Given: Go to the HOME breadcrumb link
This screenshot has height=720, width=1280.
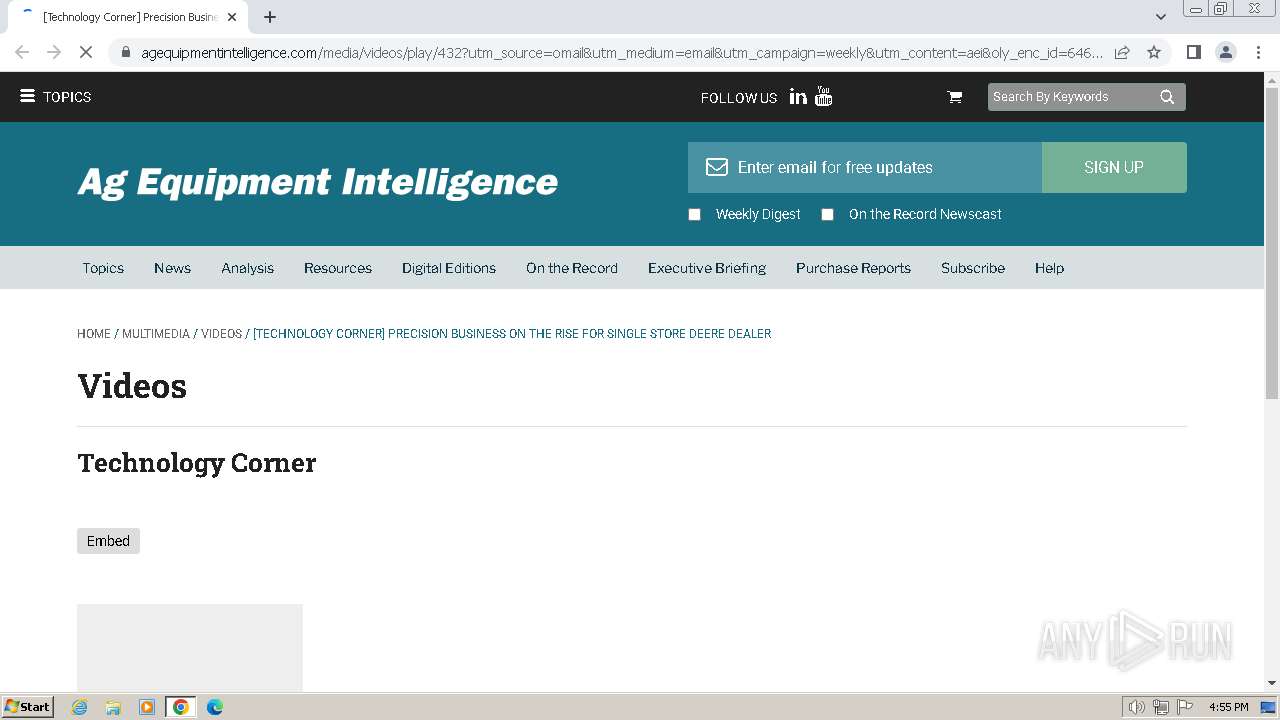Looking at the screenshot, I should point(94,334).
